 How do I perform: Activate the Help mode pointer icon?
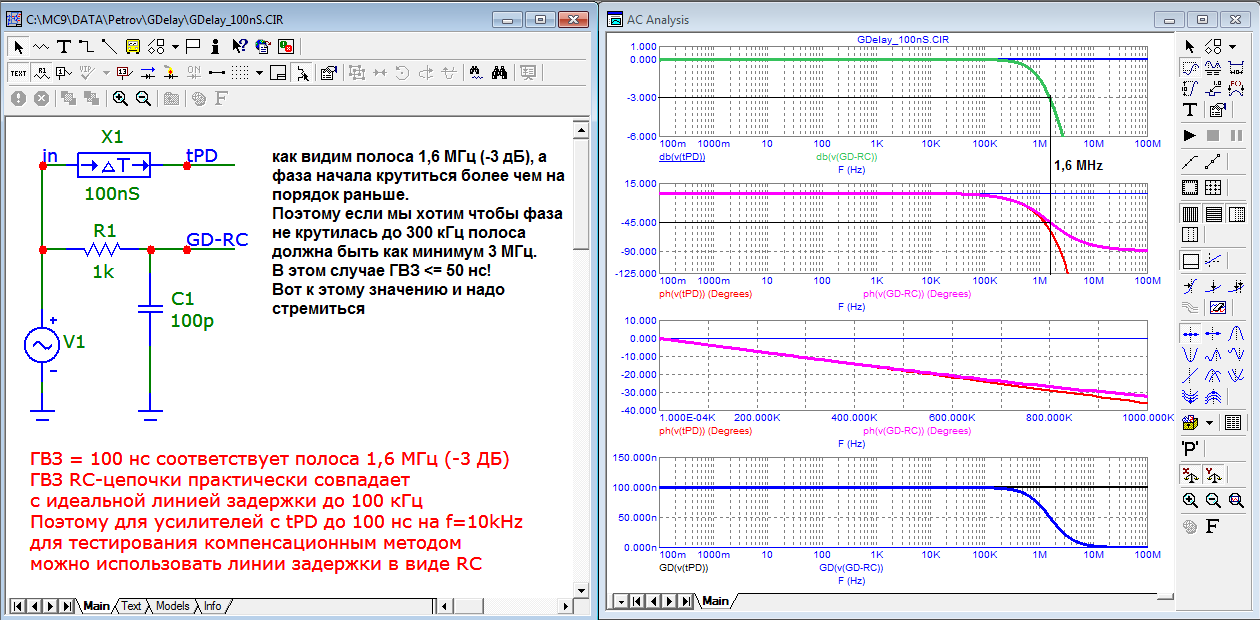pos(240,47)
